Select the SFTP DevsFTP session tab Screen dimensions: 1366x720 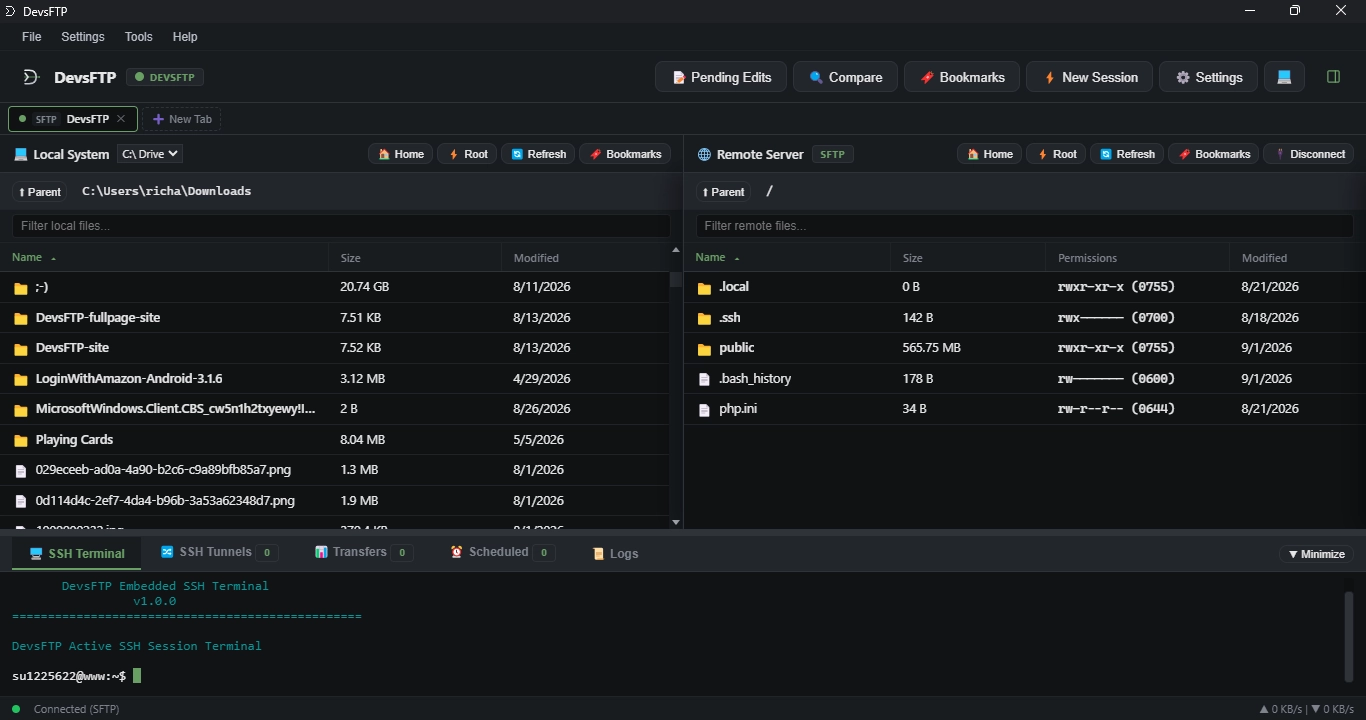[x=72, y=119]
